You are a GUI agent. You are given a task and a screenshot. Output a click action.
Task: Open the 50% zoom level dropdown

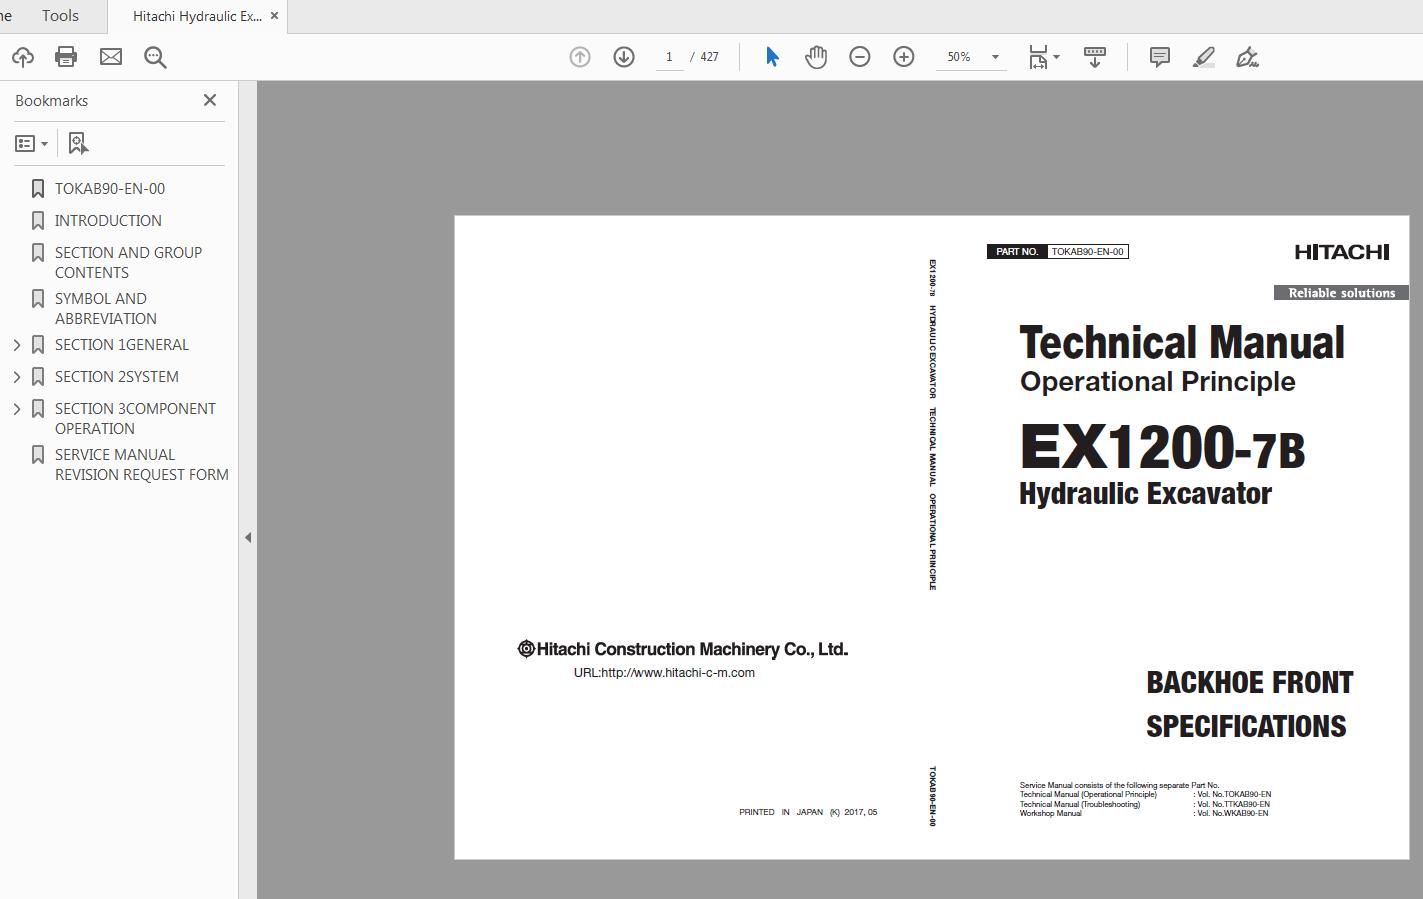click(x=995, y=57)
